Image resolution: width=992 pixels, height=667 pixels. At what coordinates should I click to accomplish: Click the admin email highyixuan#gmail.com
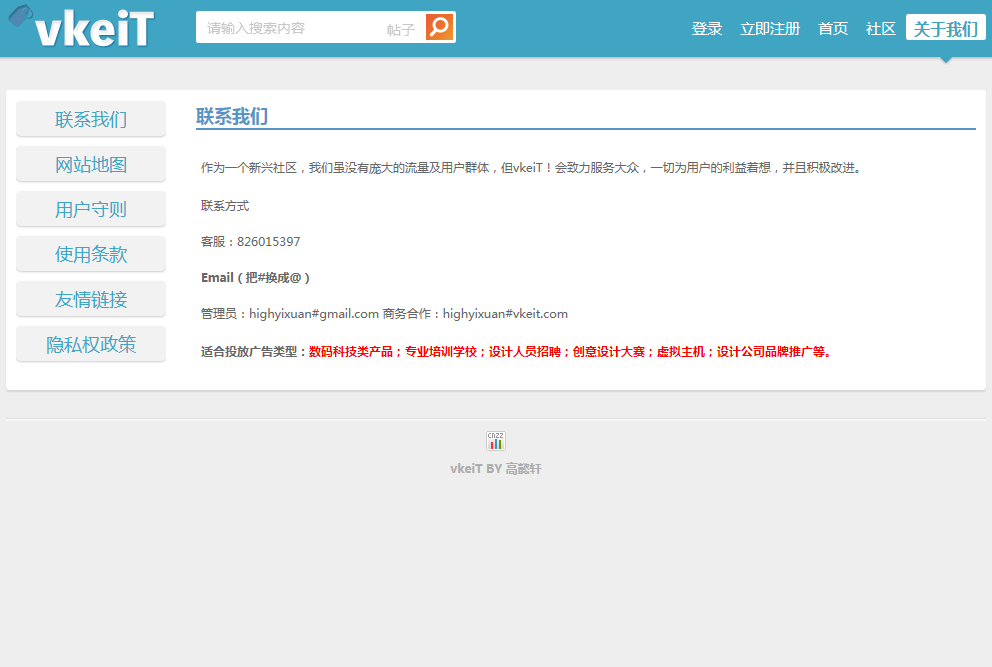click(314, 314)
